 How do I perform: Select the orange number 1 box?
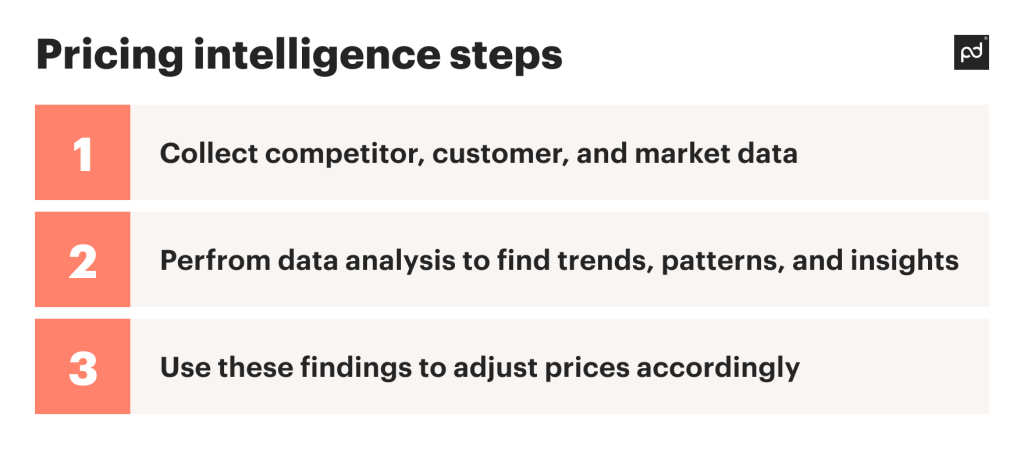(x=82, y=152)
